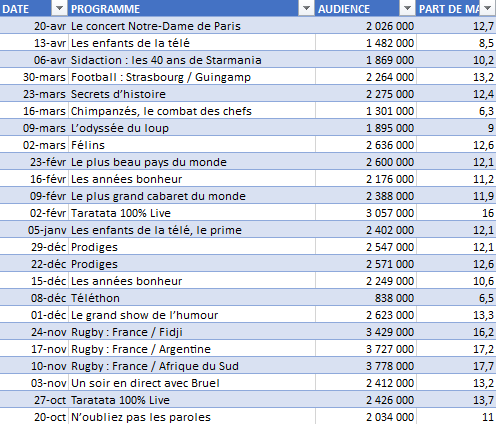Select the 3 778 000 audience cell
This screenshot has width=496, height=424.
pyautogui.click(x=366, y=366)
